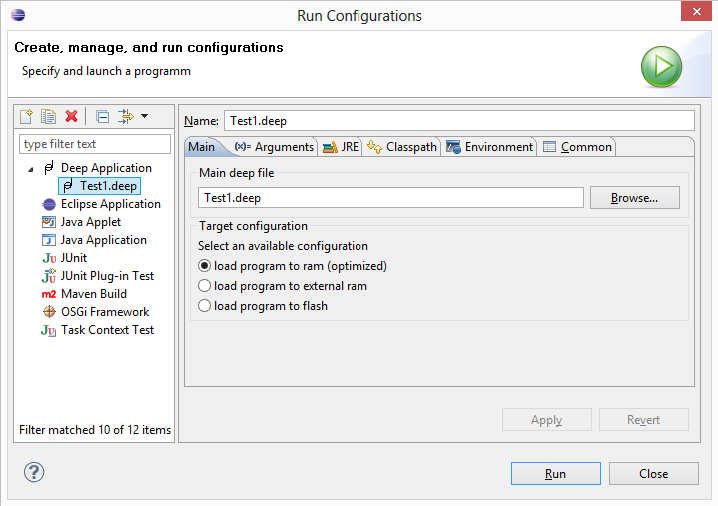Select Eclipse Application in the tree
Image resolution: width=718 pixels, height=506 pixels.
coord(110,204)
